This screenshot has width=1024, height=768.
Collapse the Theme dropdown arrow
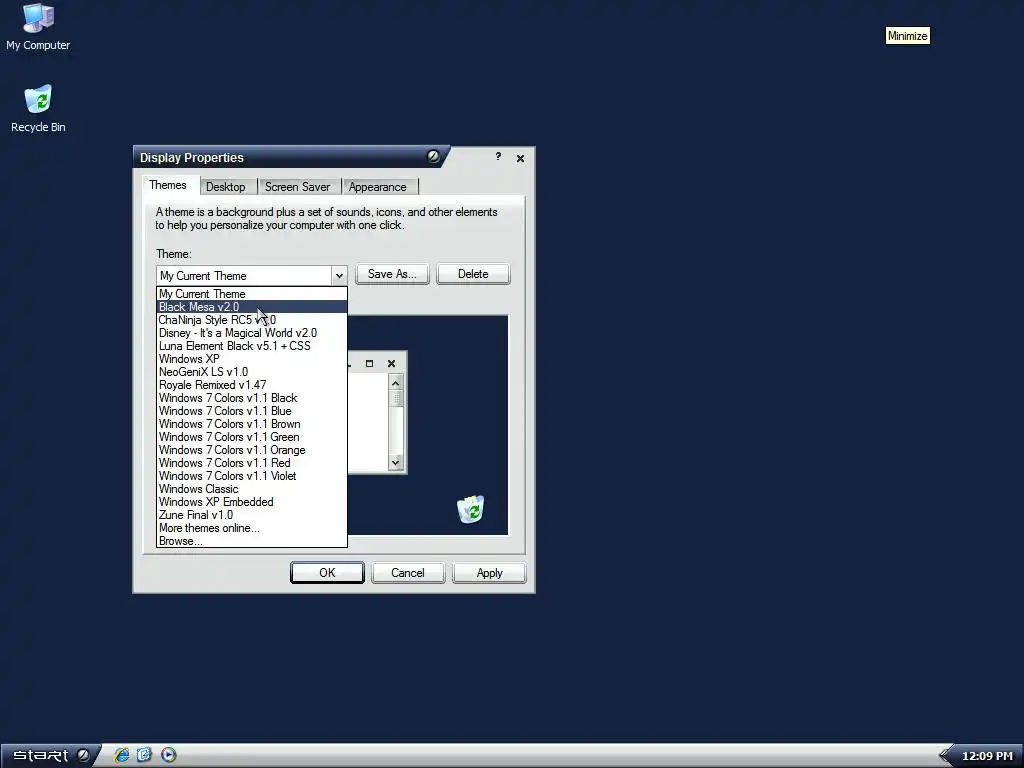(x=339, y=276)
